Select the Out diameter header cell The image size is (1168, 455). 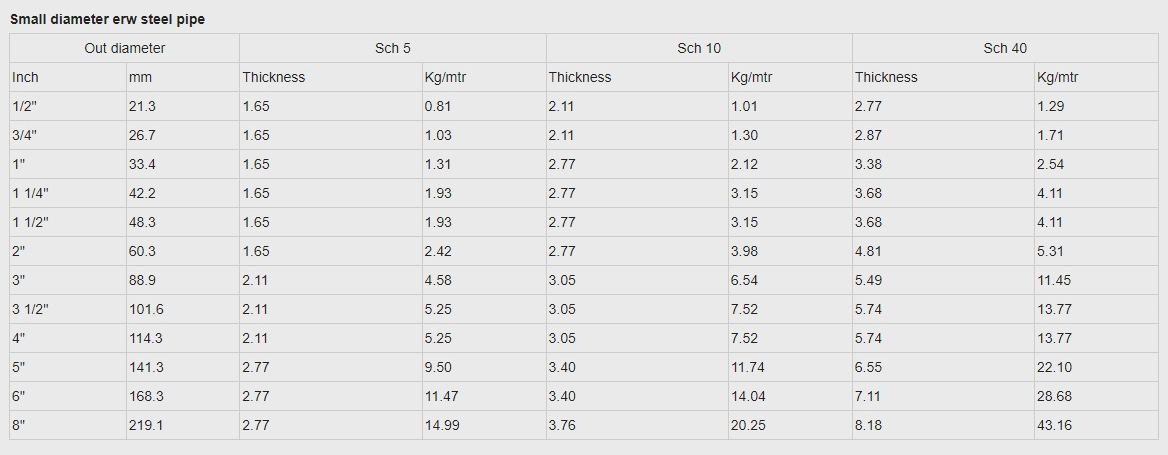[x=124, y=48]
